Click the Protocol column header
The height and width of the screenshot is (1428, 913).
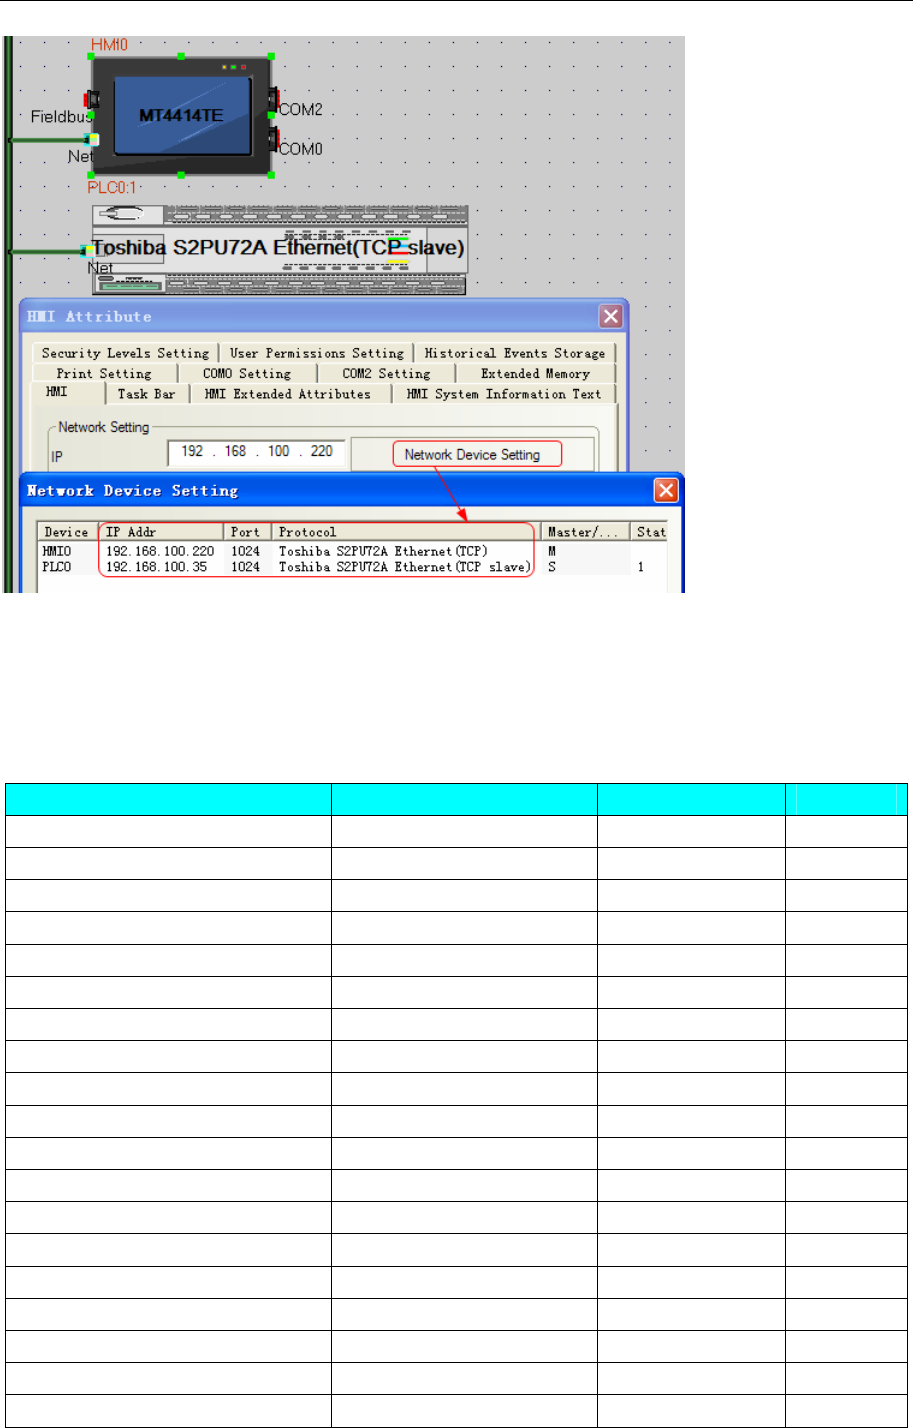pyautogui.click(x=405, y=532)
